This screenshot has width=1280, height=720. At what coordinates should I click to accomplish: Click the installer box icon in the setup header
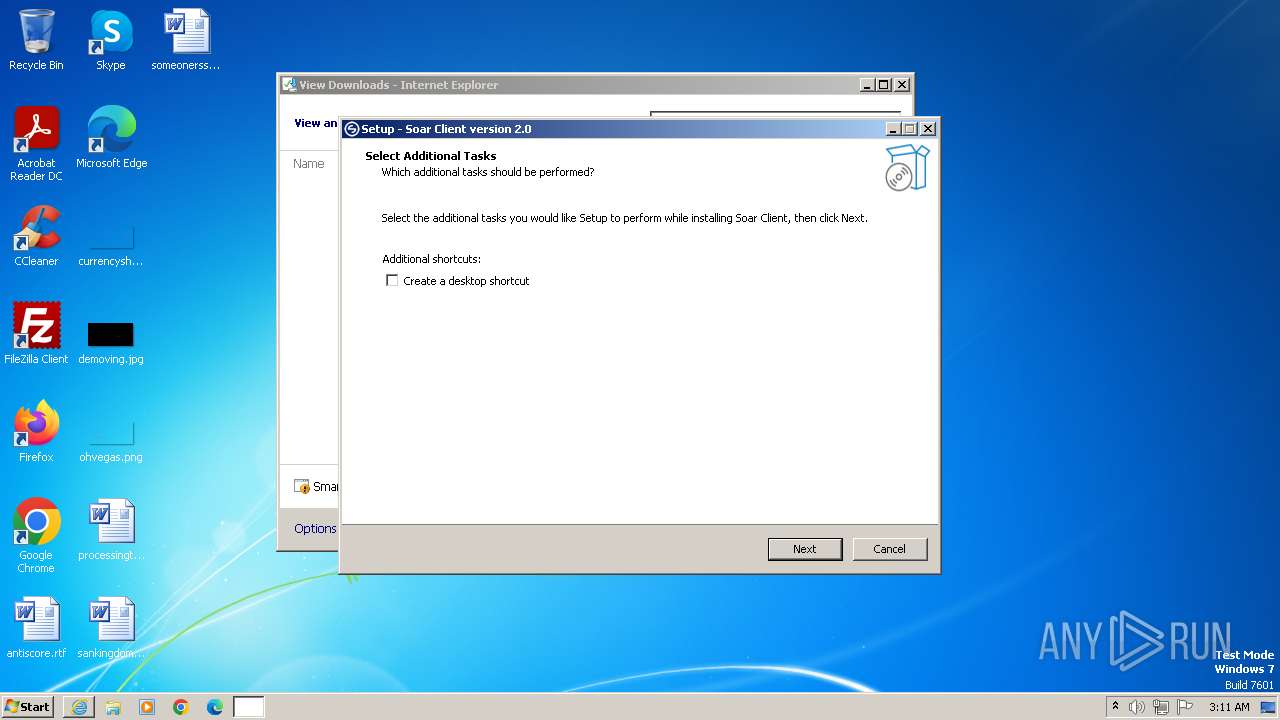point(907,168)
